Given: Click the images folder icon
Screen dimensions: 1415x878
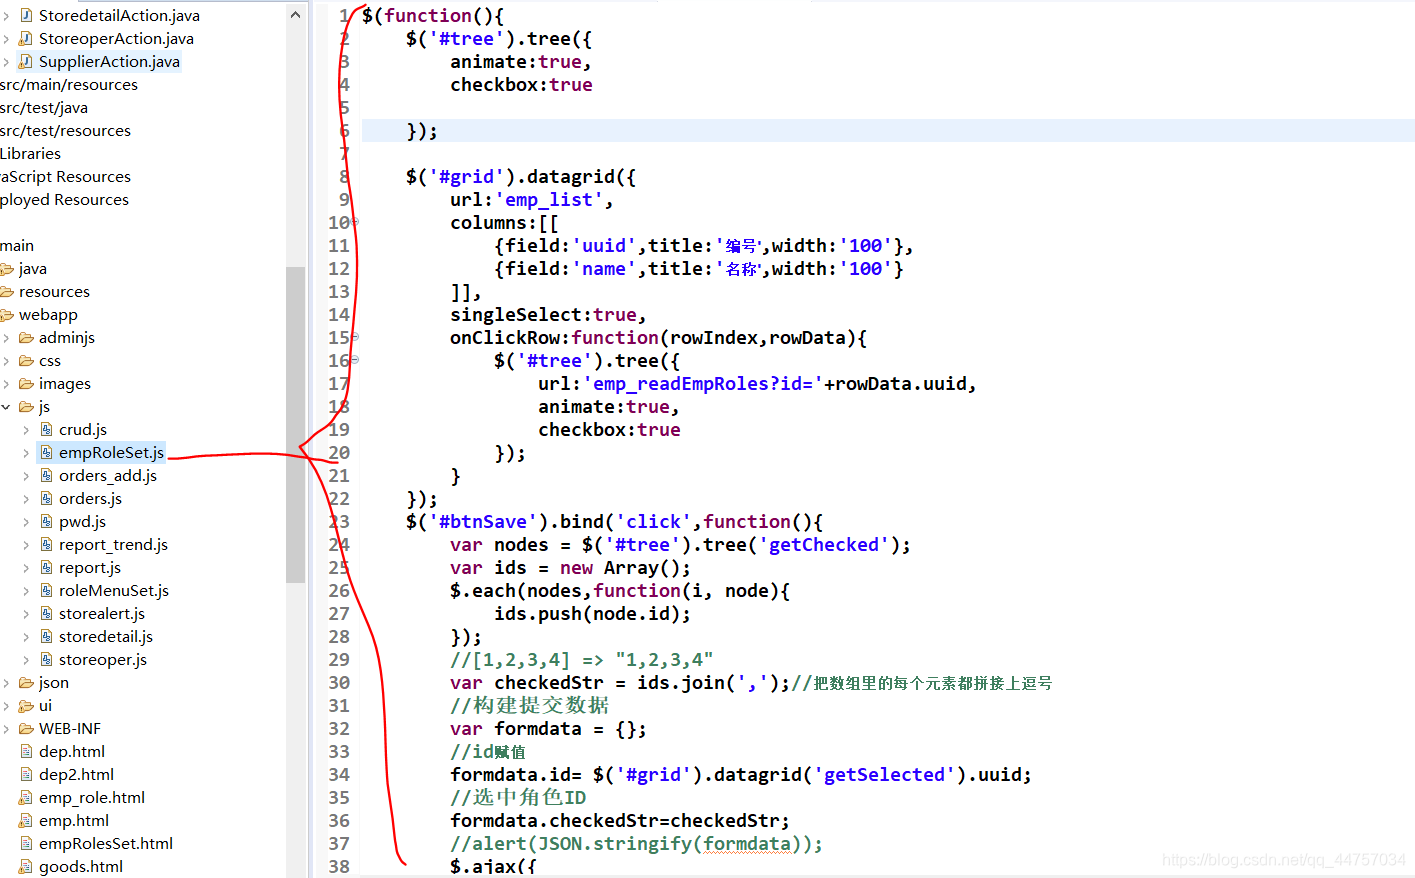Looking at the screenshot, I should click(26, 383).
